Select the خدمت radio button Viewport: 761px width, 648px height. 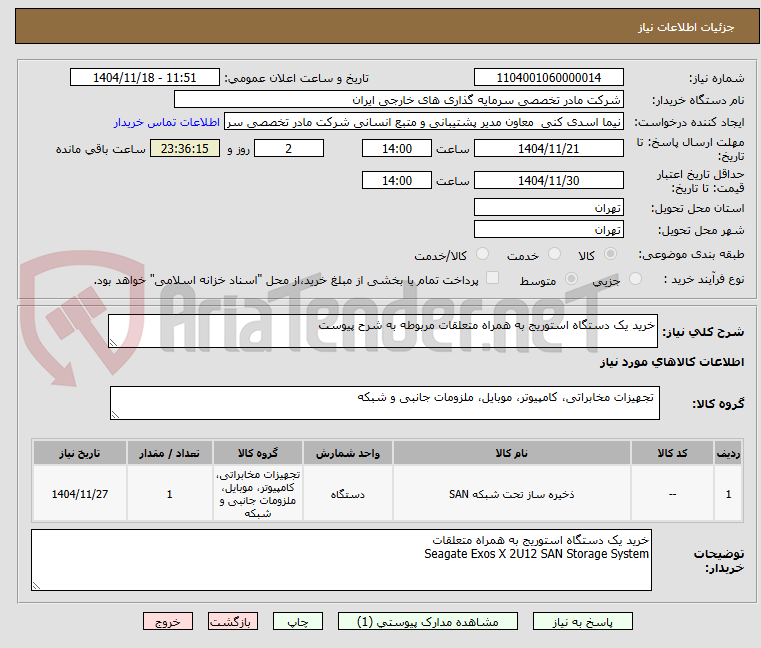coord(554,254)
